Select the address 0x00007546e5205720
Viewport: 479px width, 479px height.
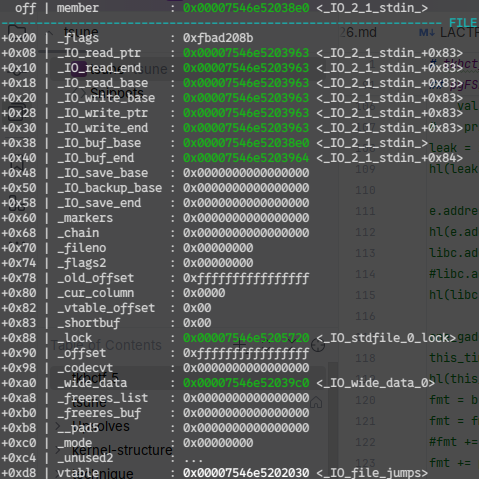pos(246,338)
